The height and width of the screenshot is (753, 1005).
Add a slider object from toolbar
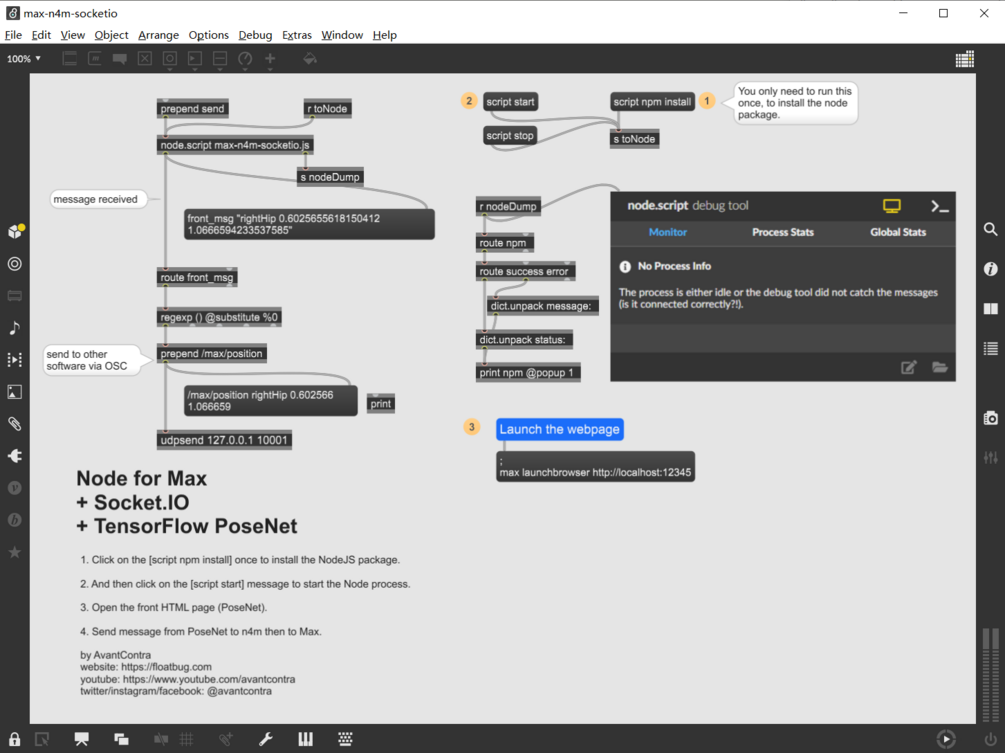click(220, 59)
